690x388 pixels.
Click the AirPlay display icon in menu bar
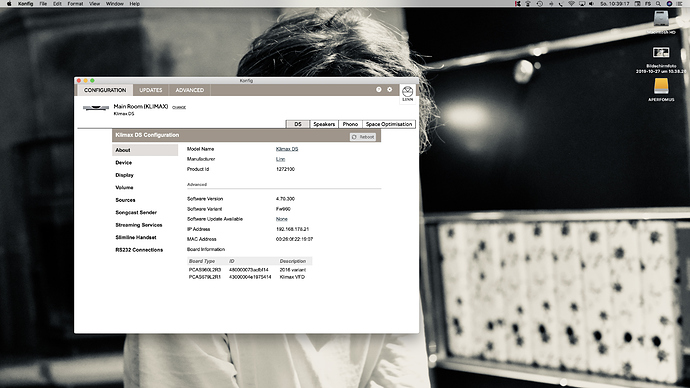point(582,4)
